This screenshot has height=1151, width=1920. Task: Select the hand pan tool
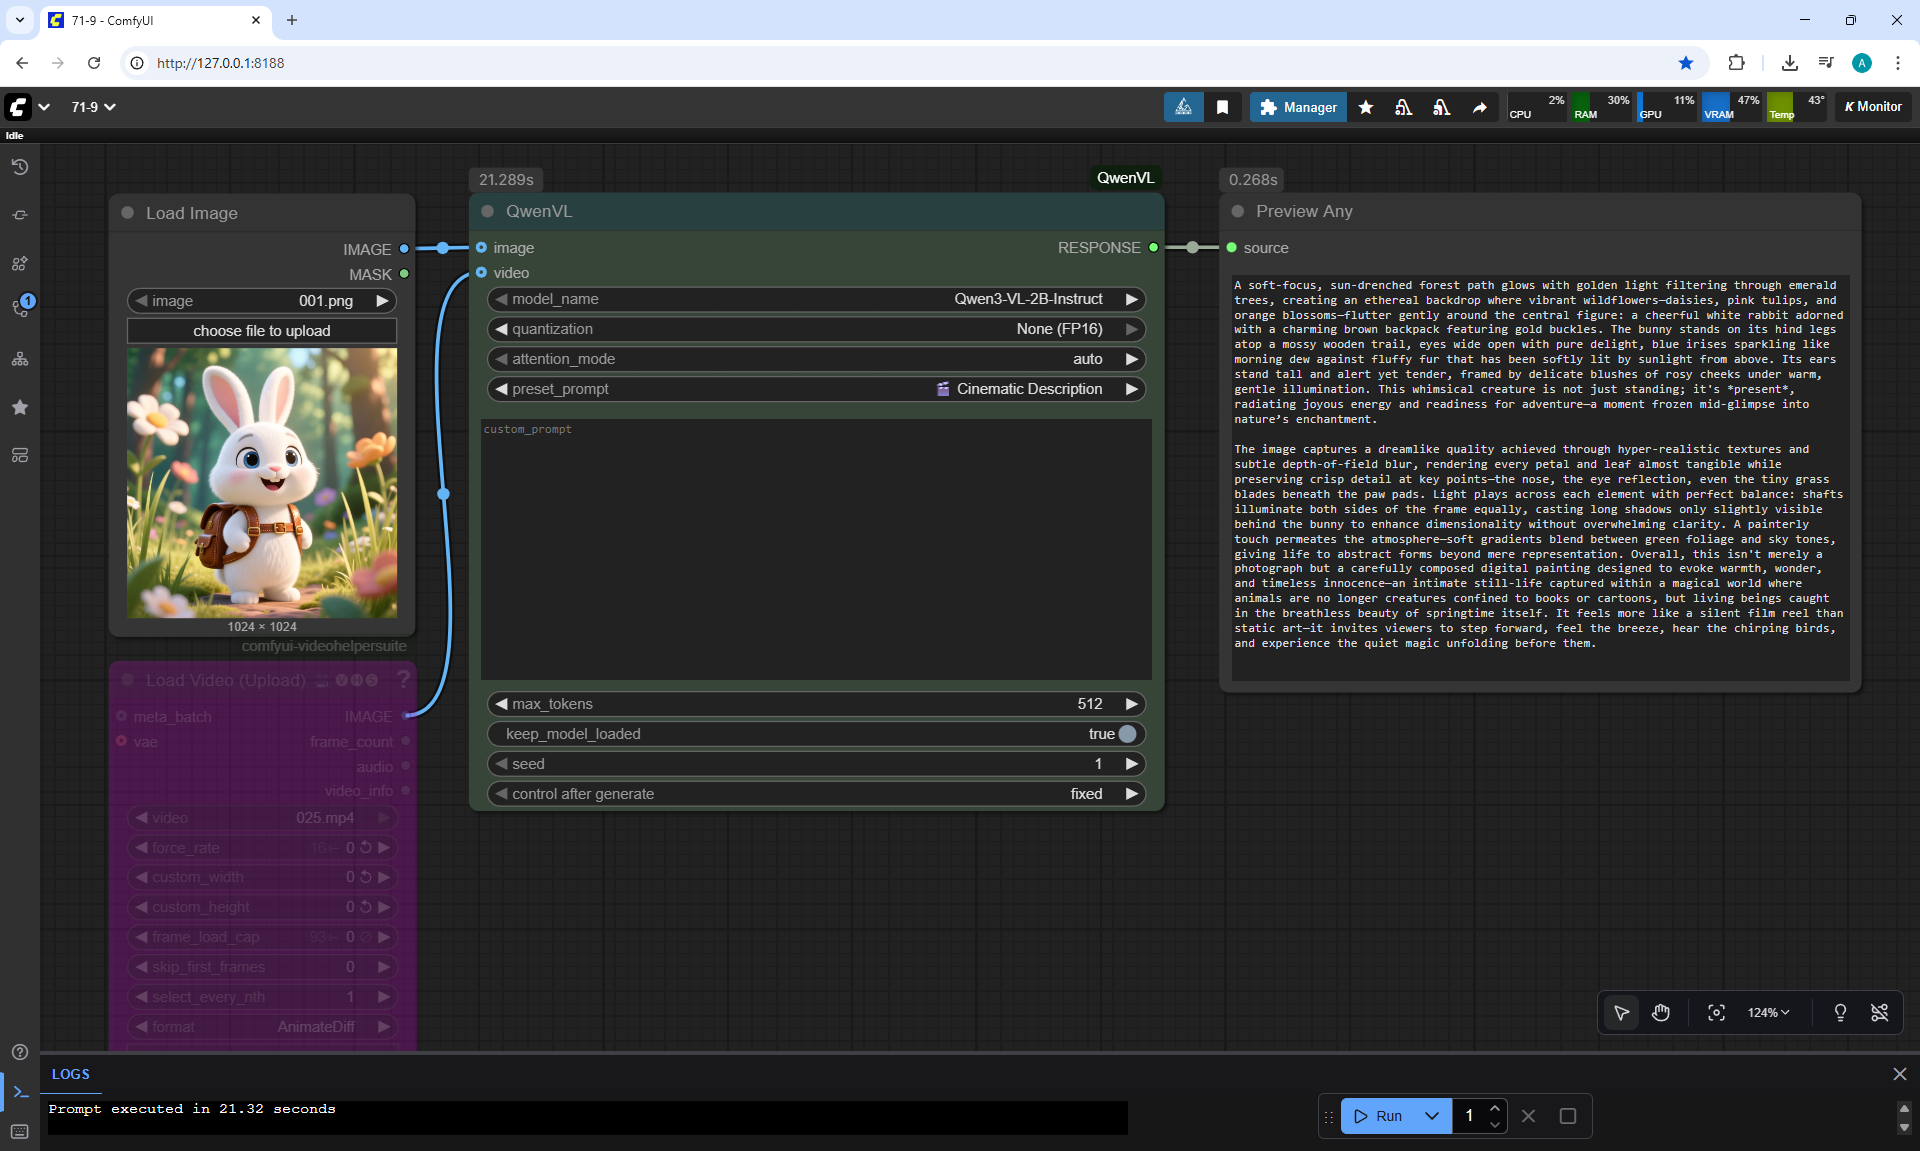(x=1661, y=1013)
